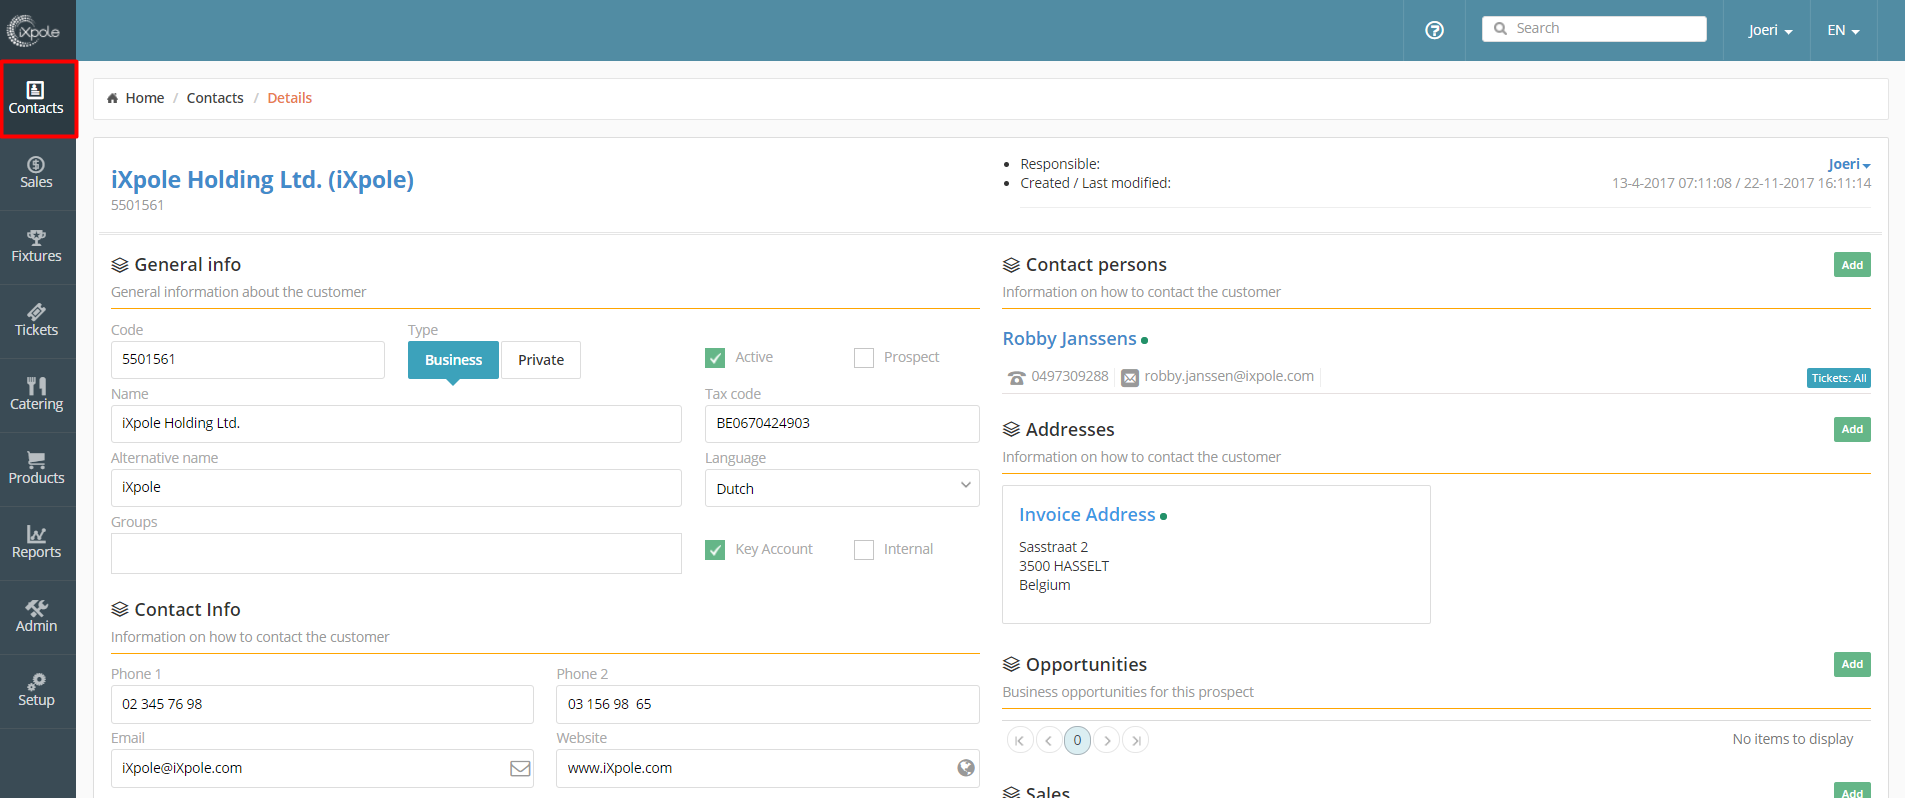Click the Email input field
The width and height of the screenshot is (1905, 798).
pos(322,768)
